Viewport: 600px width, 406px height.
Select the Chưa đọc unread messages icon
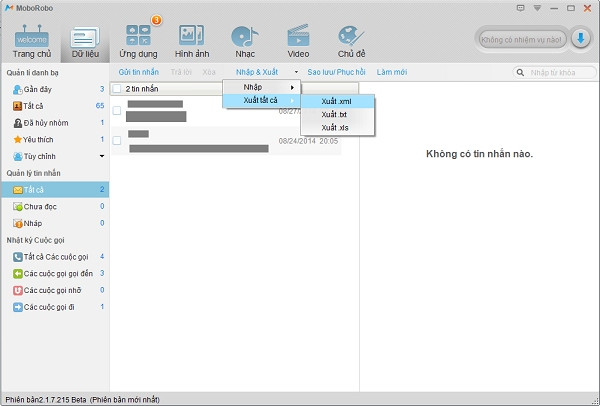click(x=18, y=207)
